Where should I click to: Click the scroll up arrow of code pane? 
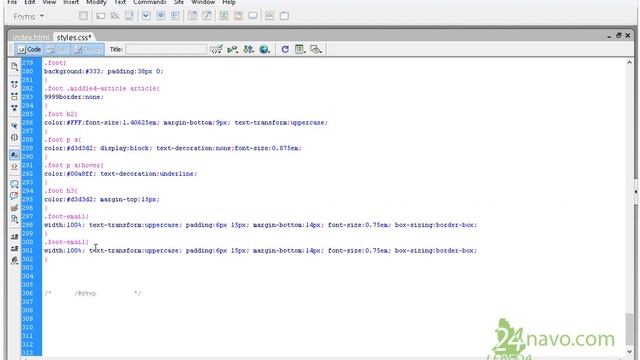629,62
